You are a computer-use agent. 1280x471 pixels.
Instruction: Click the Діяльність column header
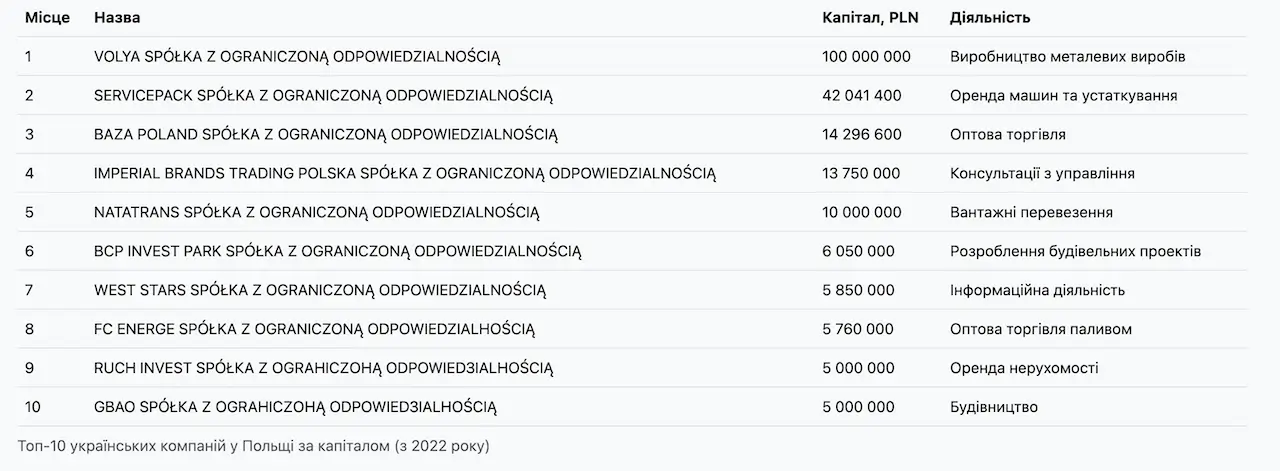click(990, 18)
